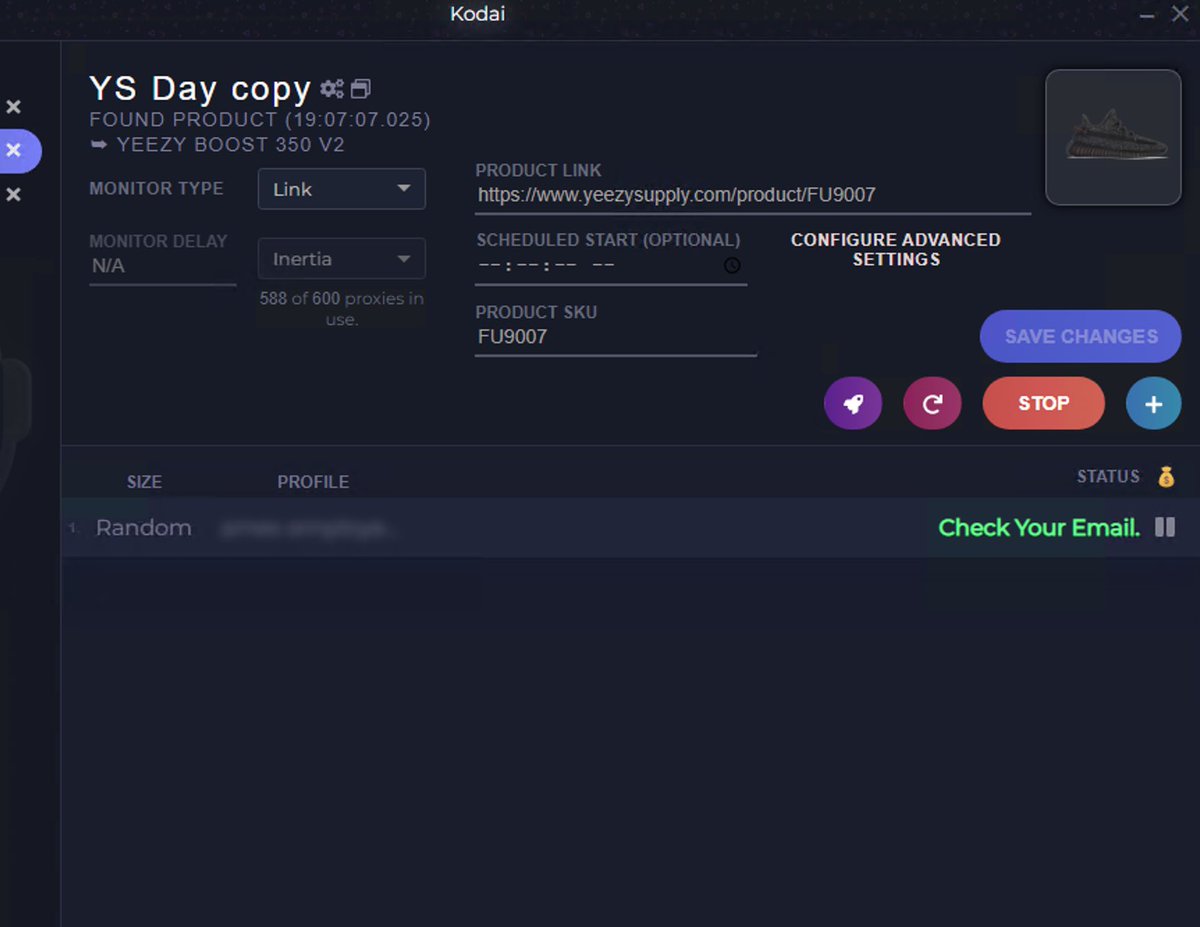Click the Check Your Email status
The width and height of the screenshot is (1200, 927).
1039,528
